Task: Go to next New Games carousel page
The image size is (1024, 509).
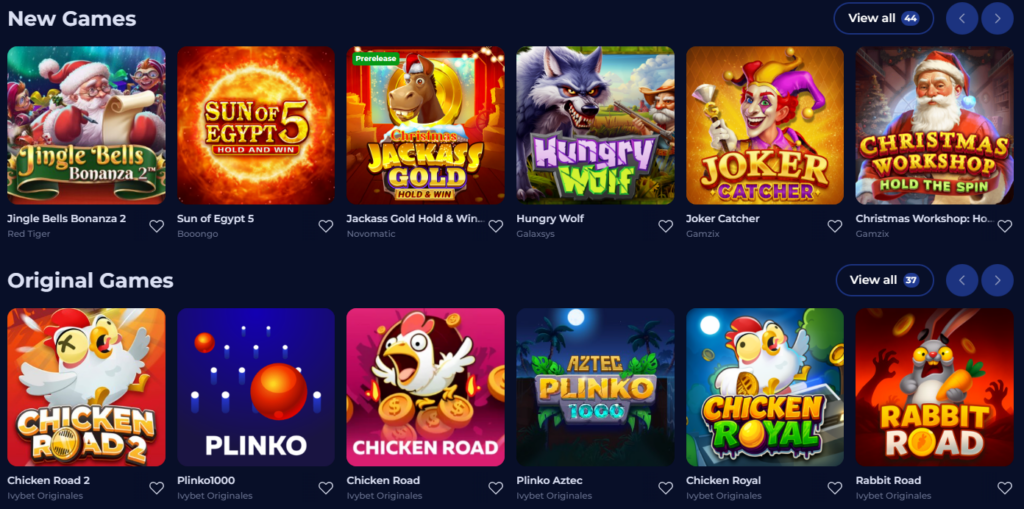Action: (997, 18)
